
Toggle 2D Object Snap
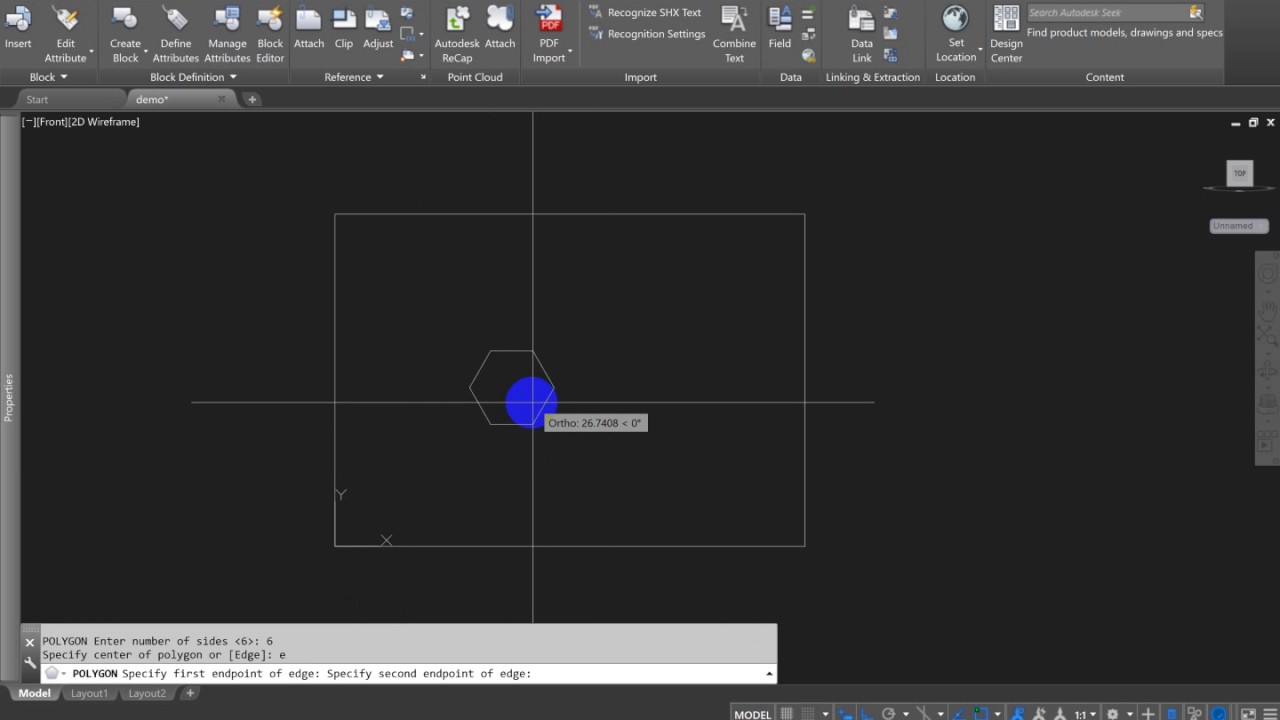[x=981, y=713]
